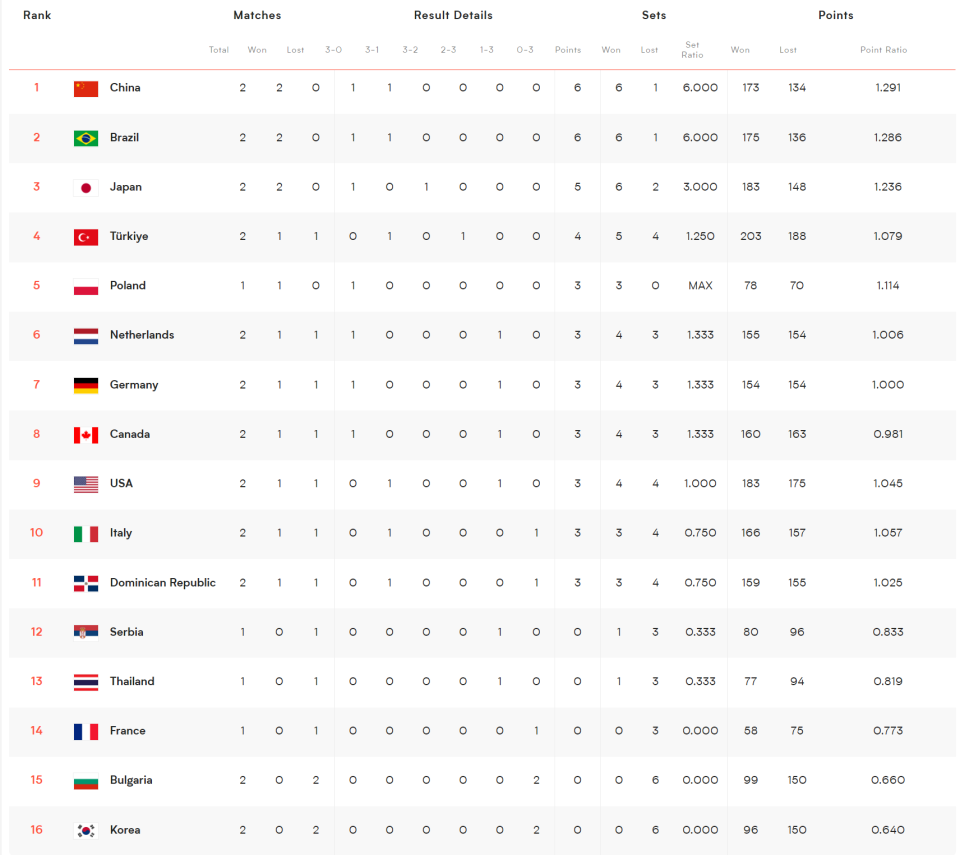
Task: Open the Poland team link
Action: (127, 285)
